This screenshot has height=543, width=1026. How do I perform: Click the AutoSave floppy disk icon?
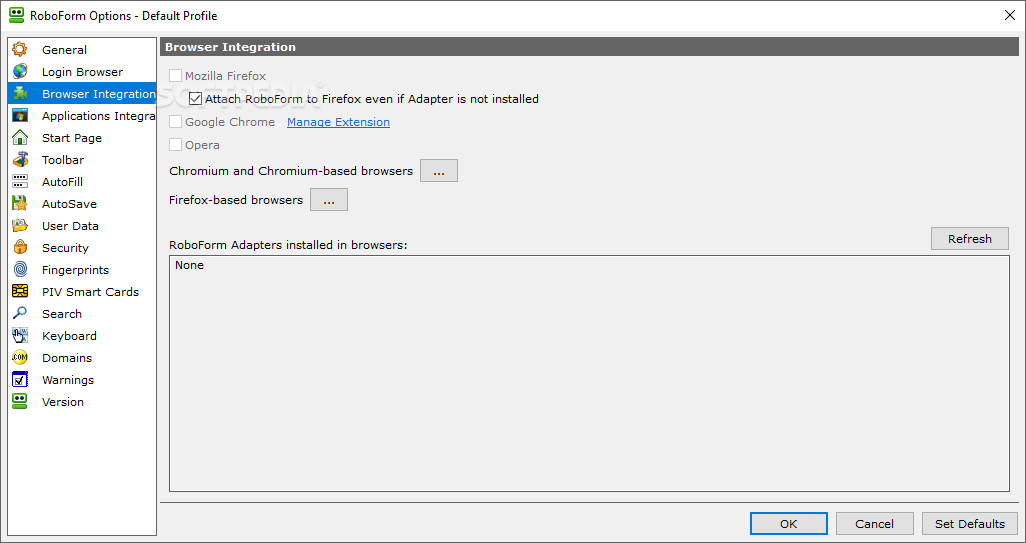point(20,203)
